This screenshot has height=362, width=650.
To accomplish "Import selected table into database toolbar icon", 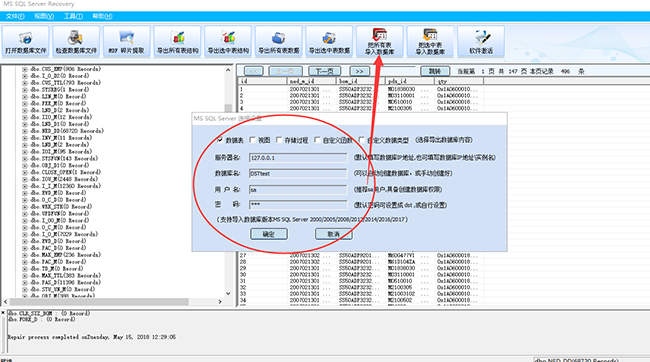I will 430,41.
